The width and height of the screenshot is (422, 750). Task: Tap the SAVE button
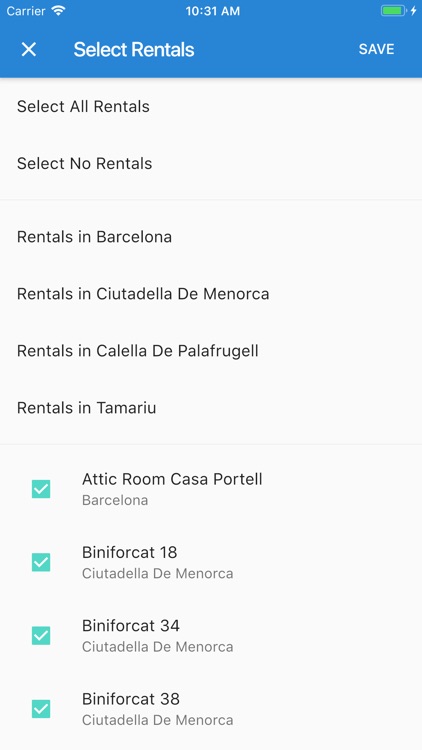click(x=377, y=49)
